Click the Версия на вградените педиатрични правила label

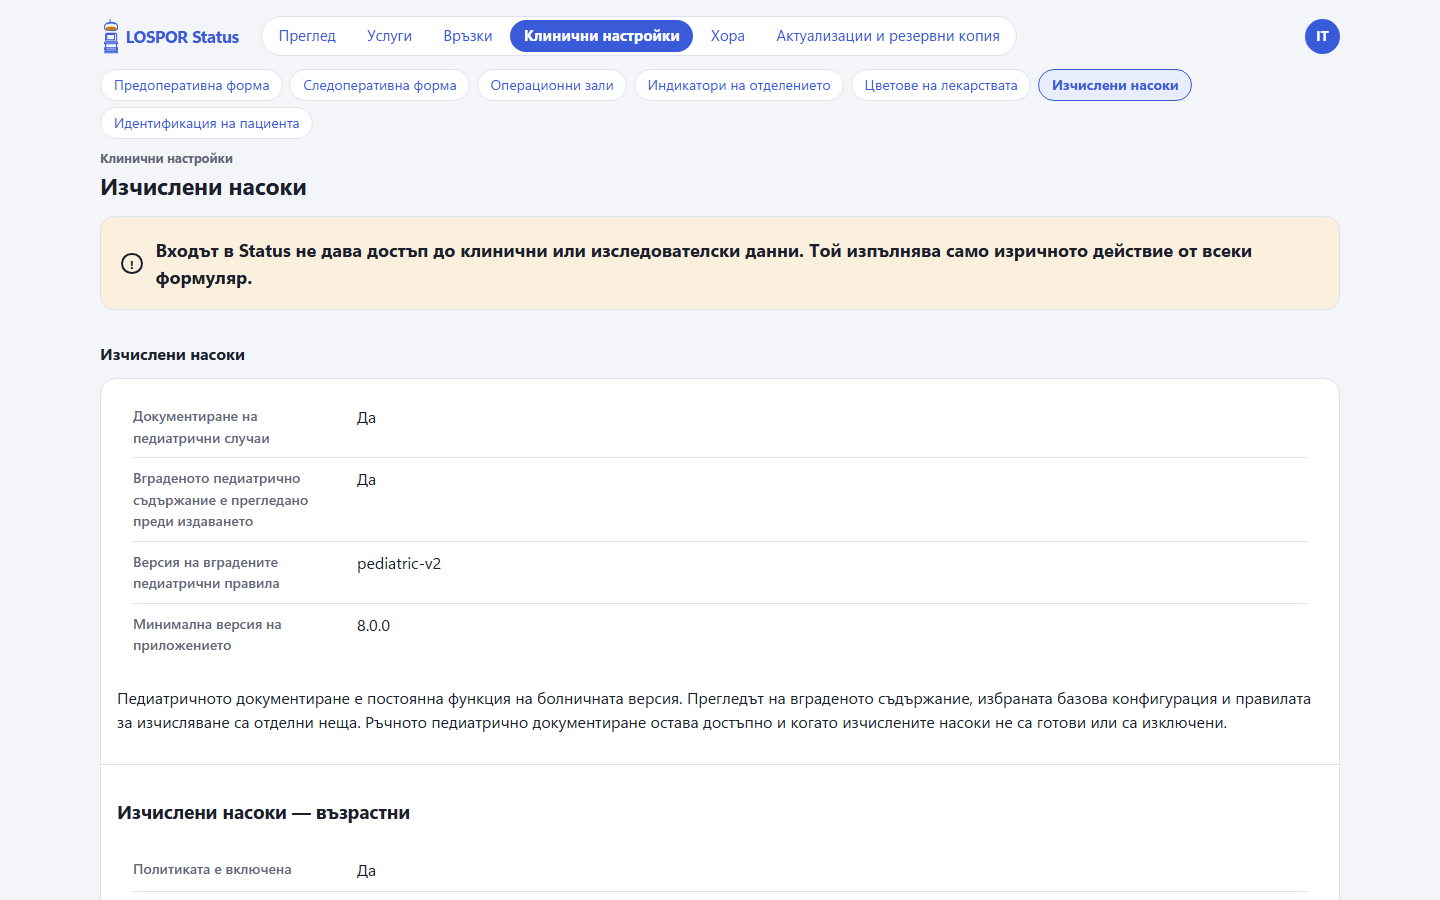coord(206,573)
